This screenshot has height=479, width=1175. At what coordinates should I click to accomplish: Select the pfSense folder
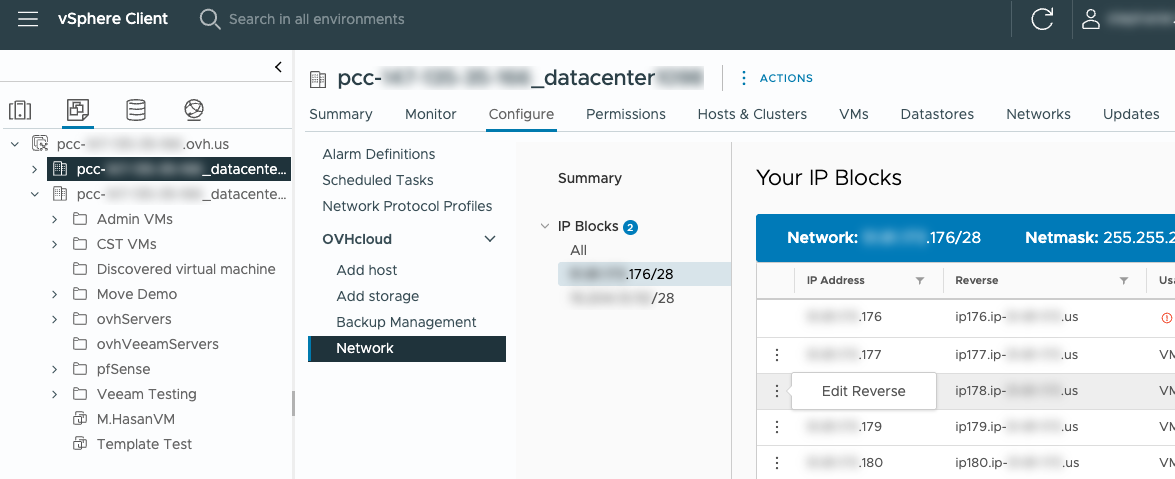124,369
